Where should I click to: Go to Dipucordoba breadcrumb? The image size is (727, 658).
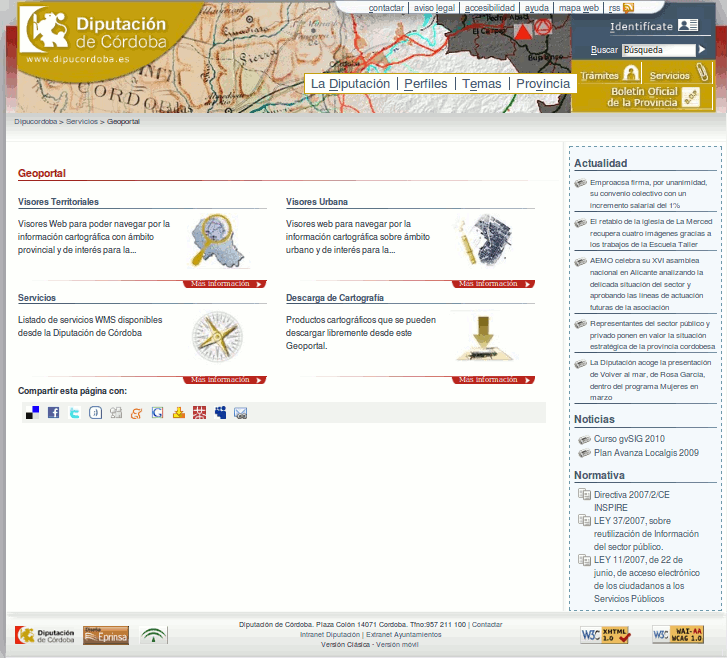tap(35, 121)
